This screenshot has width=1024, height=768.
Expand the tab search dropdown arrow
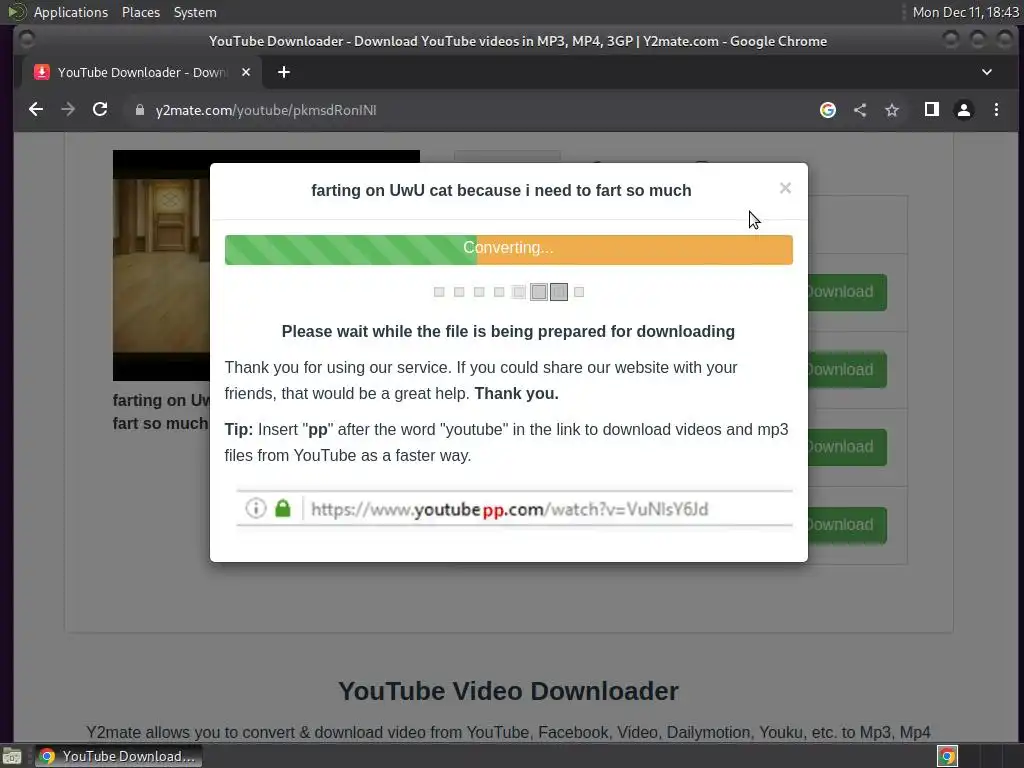coord(987,72)
